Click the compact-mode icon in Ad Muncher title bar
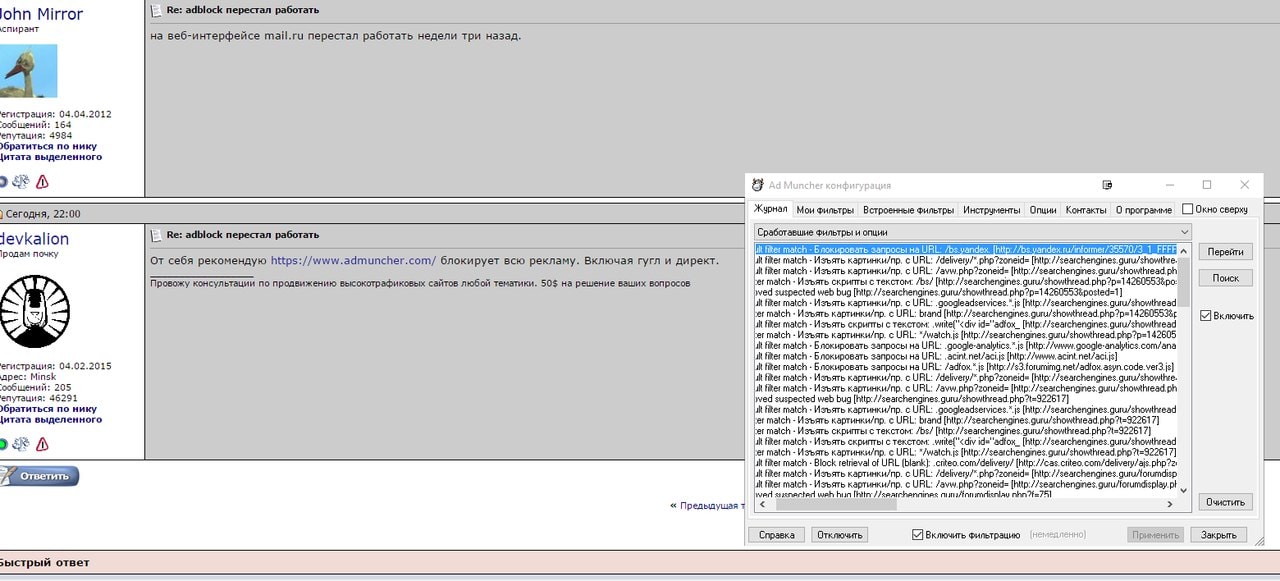 pos(1107,185)
